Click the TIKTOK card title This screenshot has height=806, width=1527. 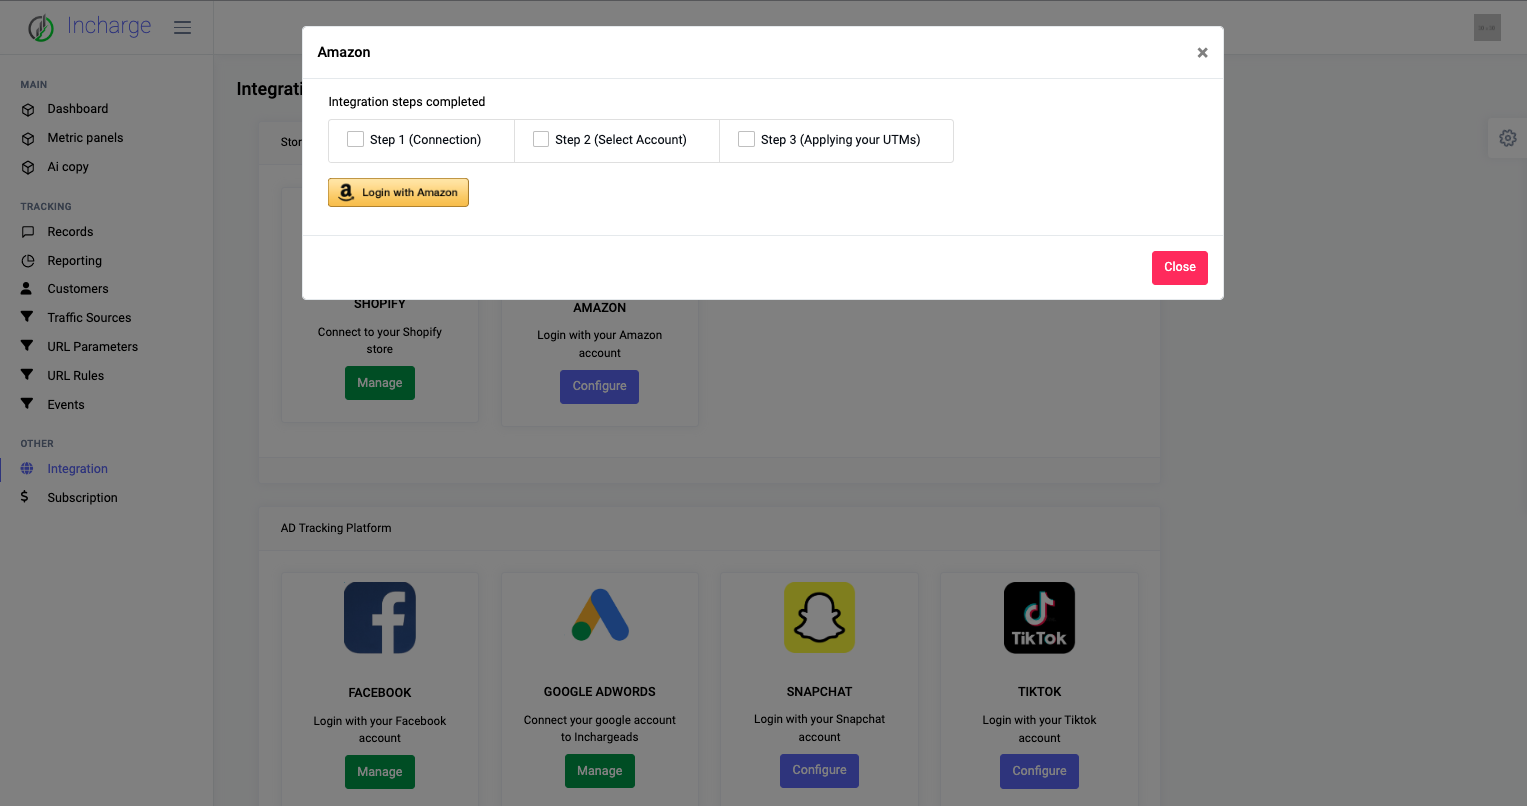tap(1039, 692)
